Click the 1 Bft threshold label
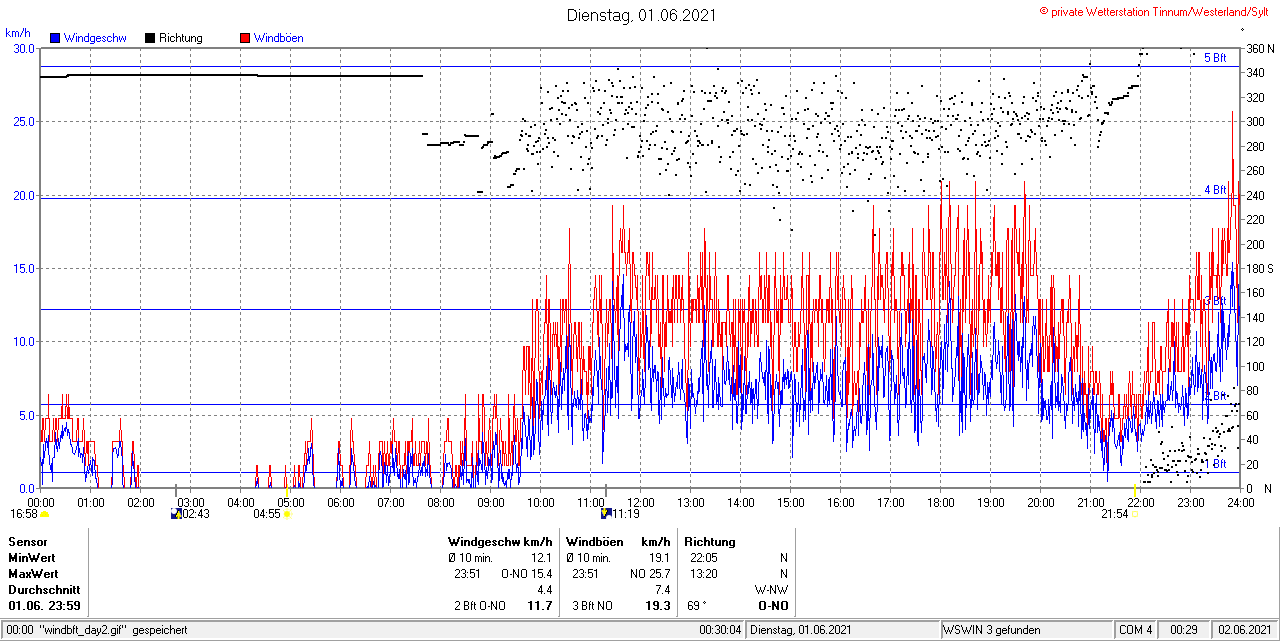 [1215, 464]
